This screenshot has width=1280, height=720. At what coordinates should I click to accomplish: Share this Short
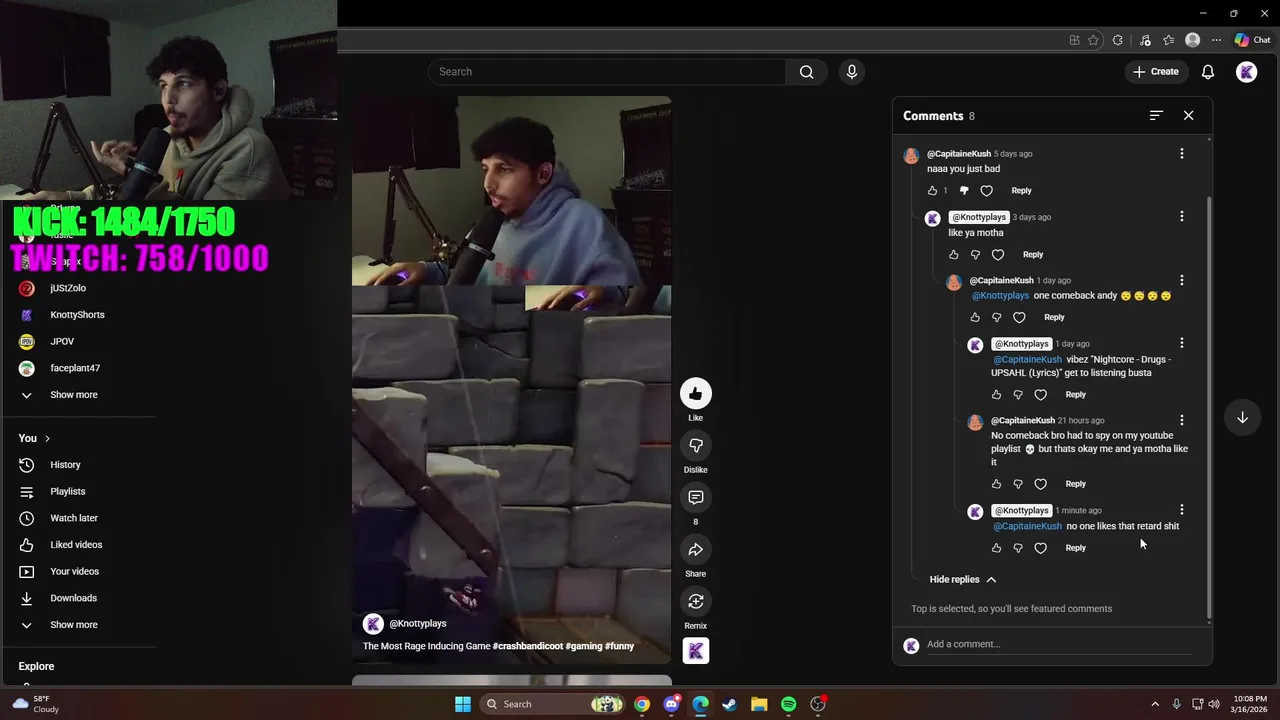click(695, 550)
